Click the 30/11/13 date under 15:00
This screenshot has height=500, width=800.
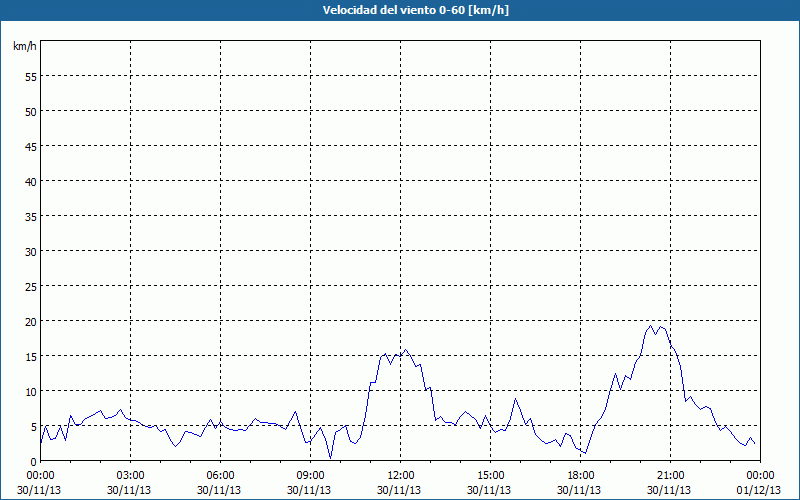489,490
